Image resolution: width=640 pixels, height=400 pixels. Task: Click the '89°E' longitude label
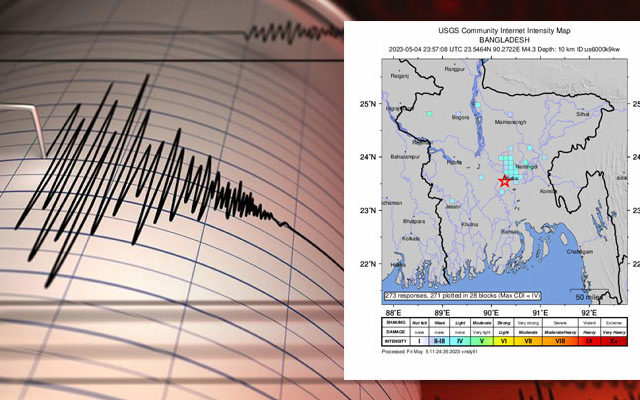coord(442,313)
